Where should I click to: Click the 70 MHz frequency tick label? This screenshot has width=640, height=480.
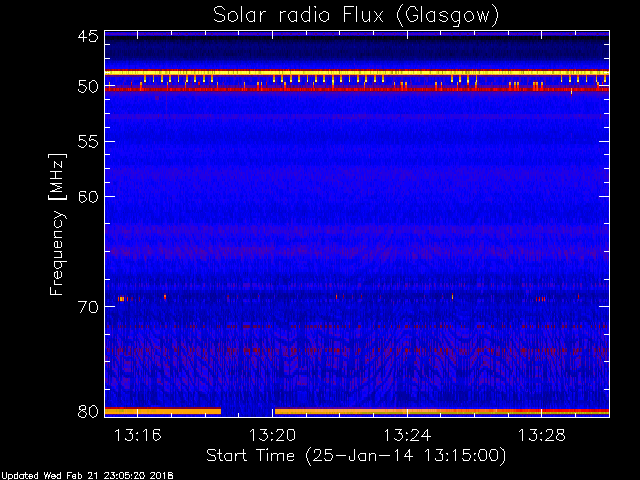88,307
